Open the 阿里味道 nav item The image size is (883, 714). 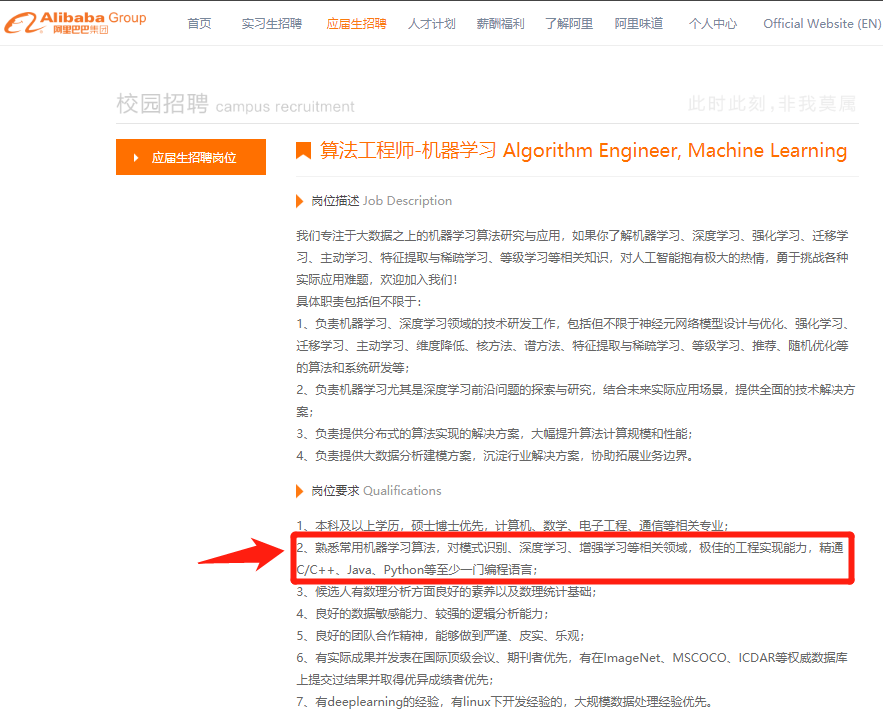pos(639,24)
